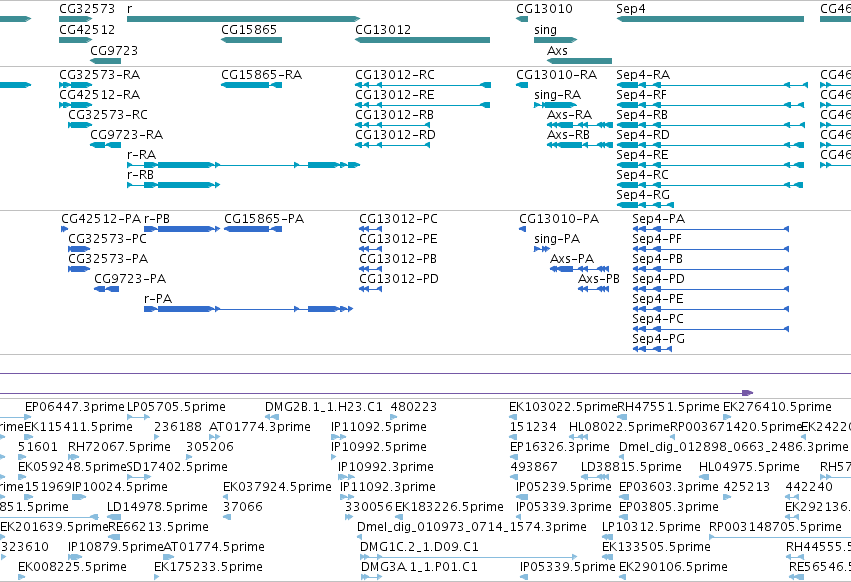851x582 pixels.
Task: Click EST EK183226.5prime
Action: click(449, 507)
